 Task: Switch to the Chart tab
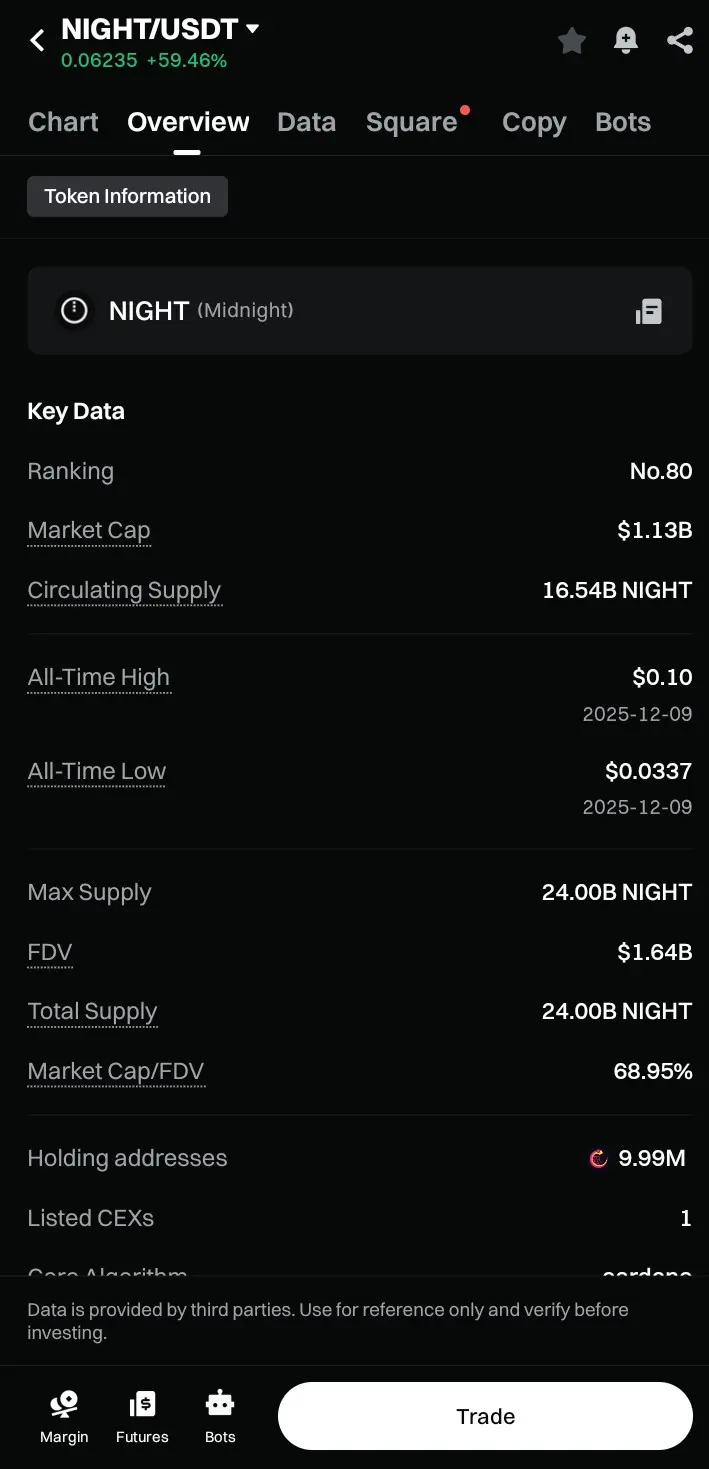click(x=63, y=122)
